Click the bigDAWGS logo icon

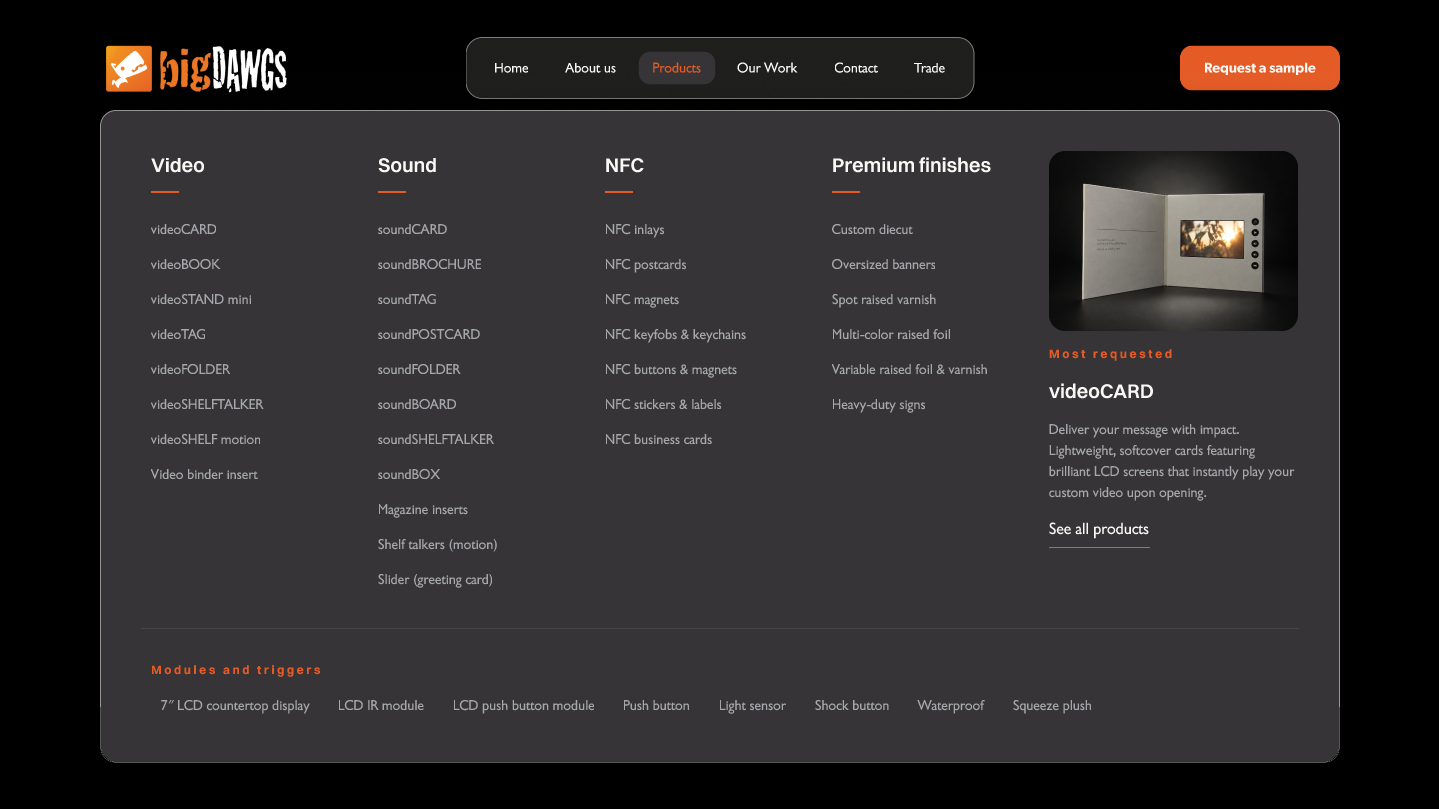pyautogui.click(x=129, y=69)
